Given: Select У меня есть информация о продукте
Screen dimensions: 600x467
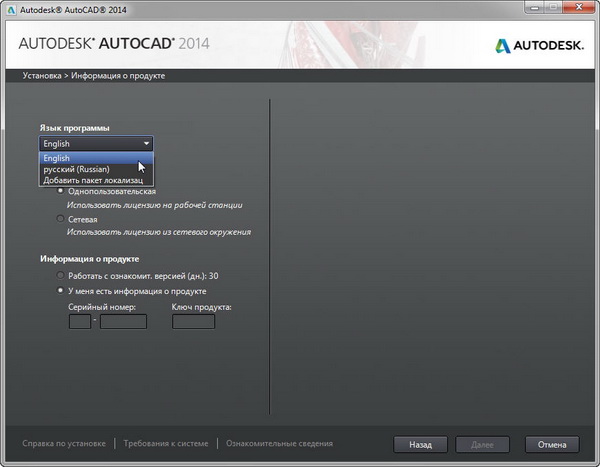Looking at the screenshot, I should click(x=61, y=290).
